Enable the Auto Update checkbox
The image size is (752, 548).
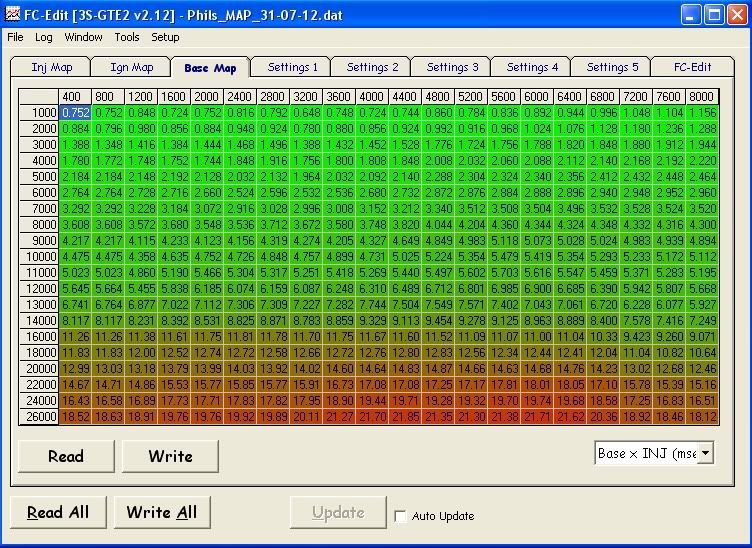tap(400, 516)
